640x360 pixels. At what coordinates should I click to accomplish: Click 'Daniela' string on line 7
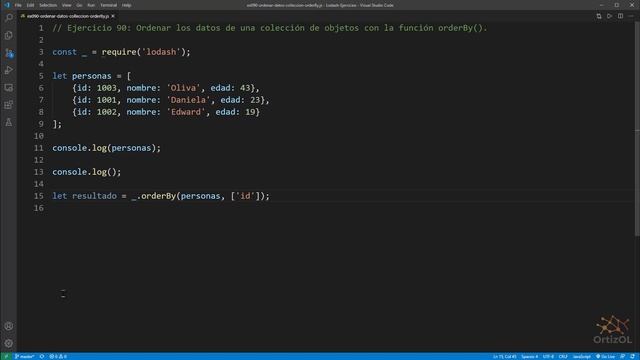tap(188, 100)
